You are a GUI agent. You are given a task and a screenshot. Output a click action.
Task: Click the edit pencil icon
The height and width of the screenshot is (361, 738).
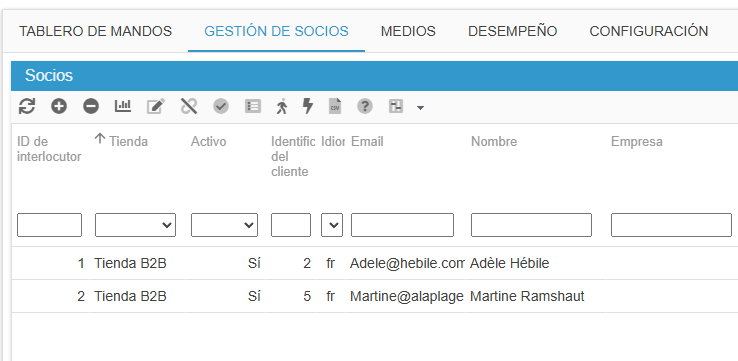click(155, 106)
